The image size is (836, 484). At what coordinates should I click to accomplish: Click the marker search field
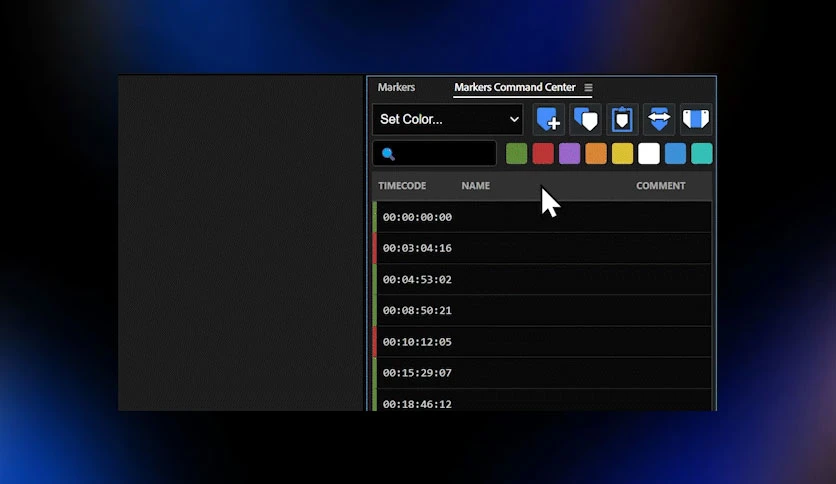point(435,154)
